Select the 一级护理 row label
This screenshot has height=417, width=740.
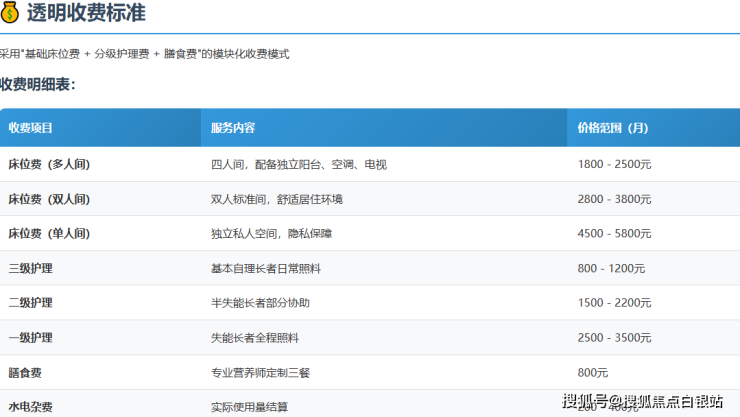(30, 337)
